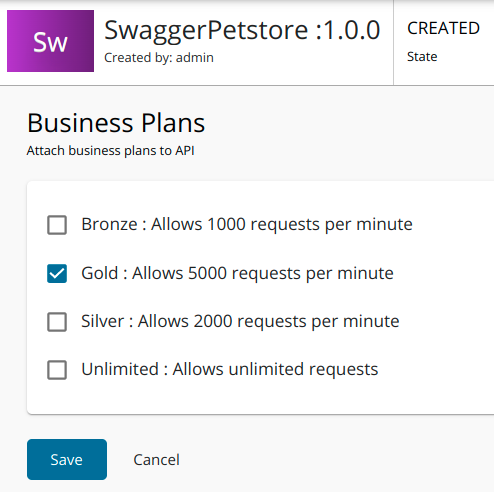This screenshot has width=494, height=492.
Task: Click the State label under CREATED
Action: (x=422, y=57)
